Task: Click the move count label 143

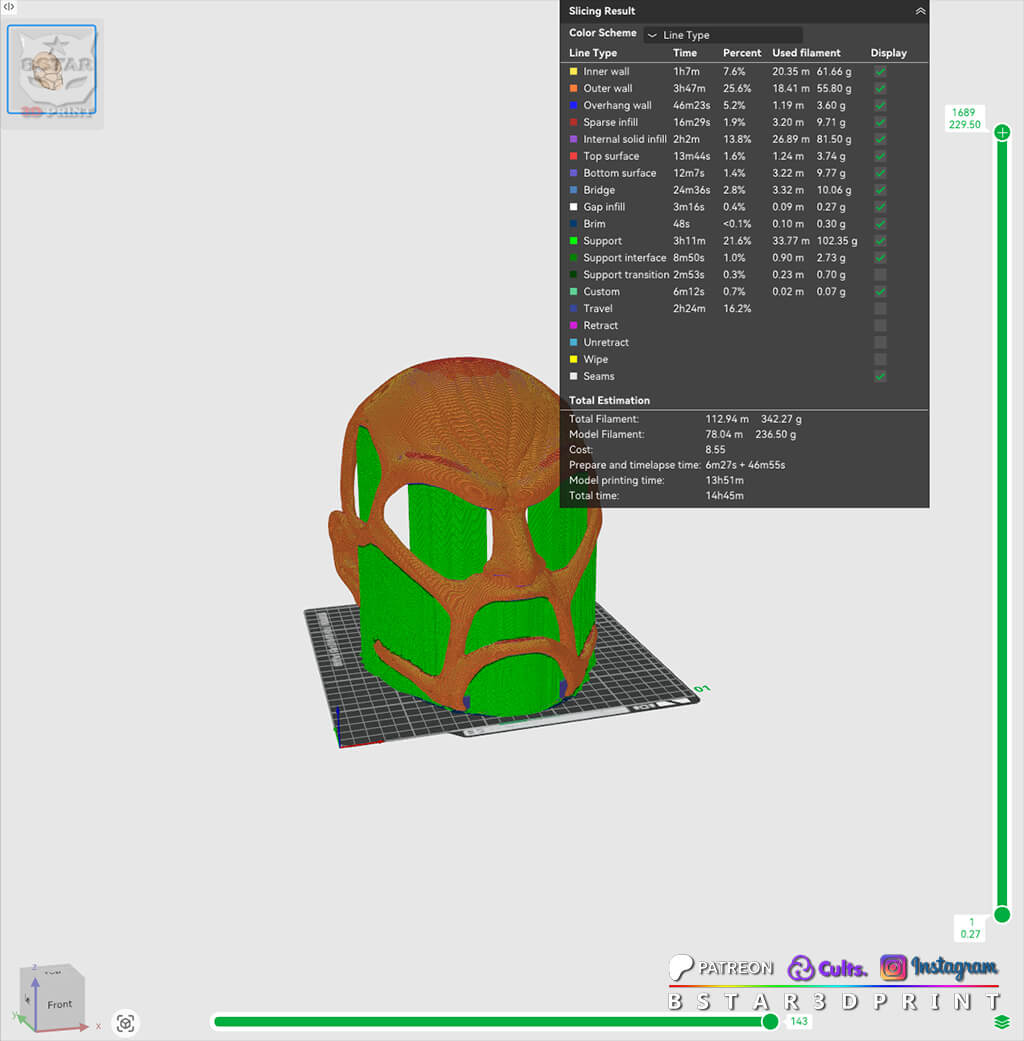Action: 799,1022
